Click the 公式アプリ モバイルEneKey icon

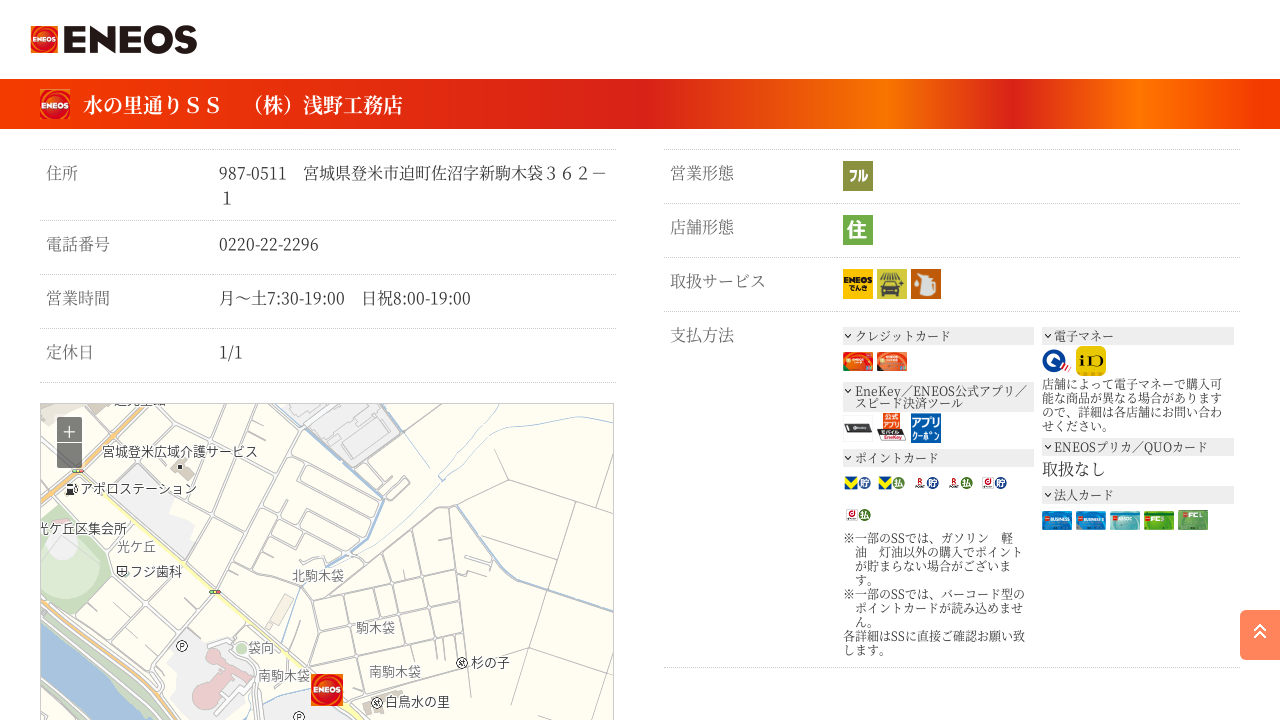(891, 428)
